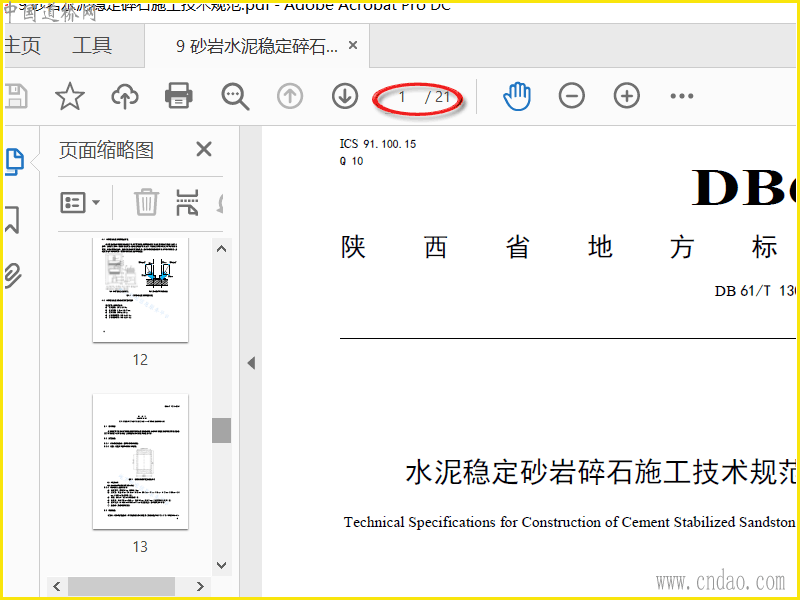The width and height of the screenshot is (800, 600).
Task: Delete selected pages with the trash icon
Action: (146, 202)
